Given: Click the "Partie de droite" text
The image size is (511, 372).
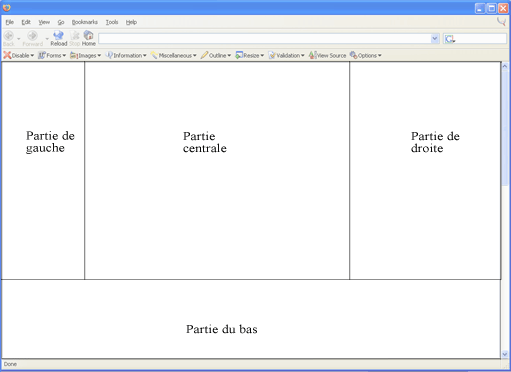Looking at the screenshot, I should click(x=435, y=142).
